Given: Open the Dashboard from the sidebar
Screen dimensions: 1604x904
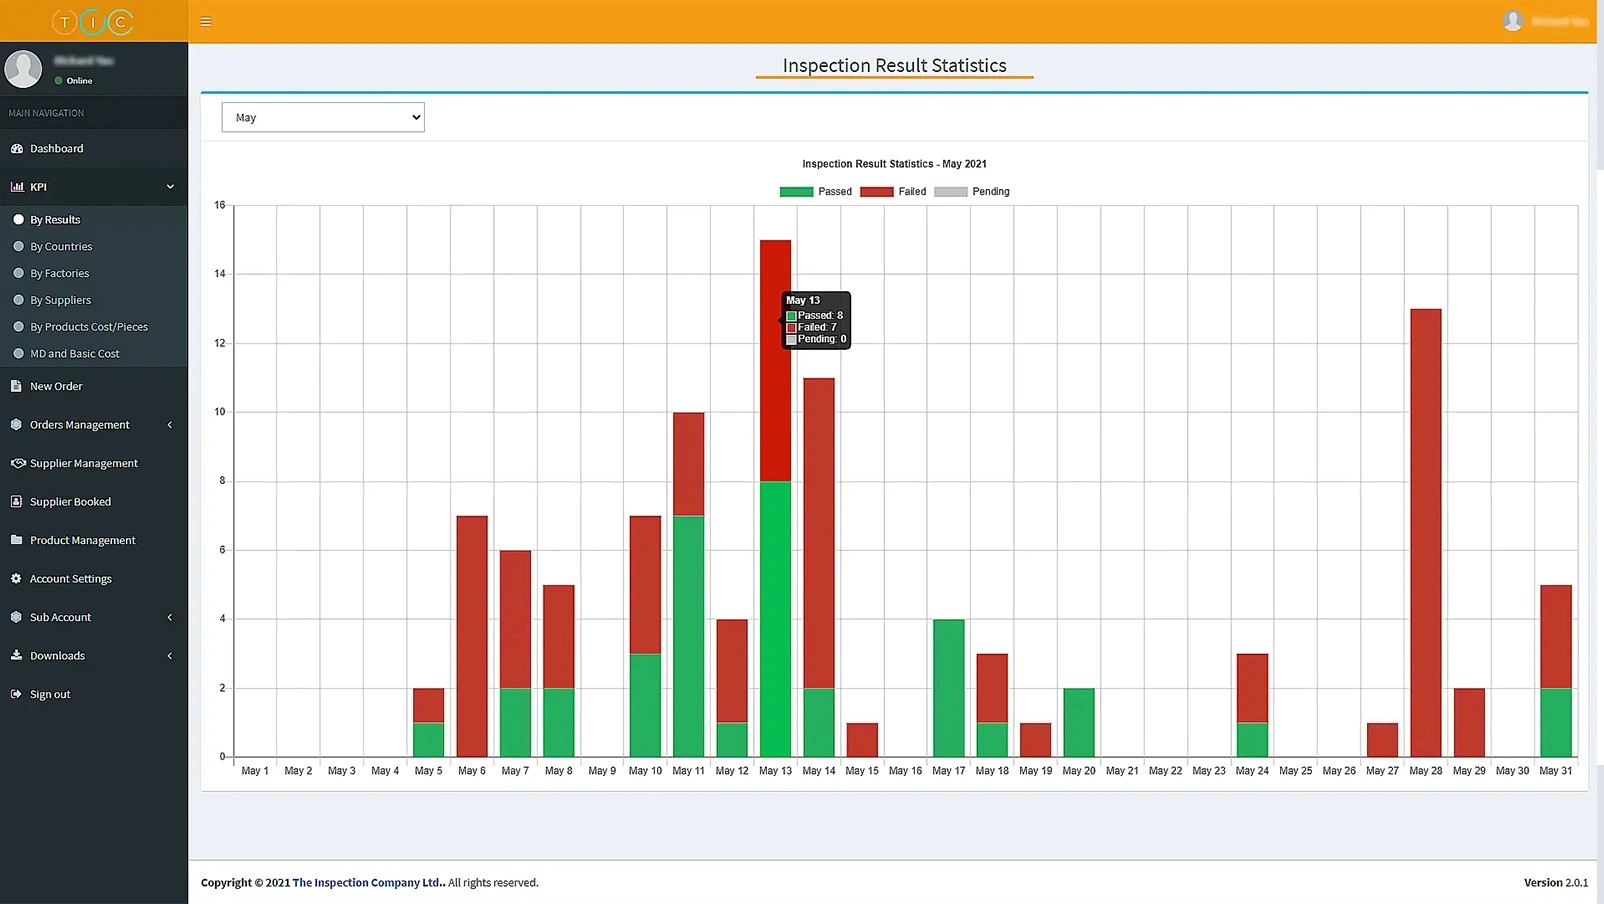Looking at the screenshot, I should (x=55, y=148).
